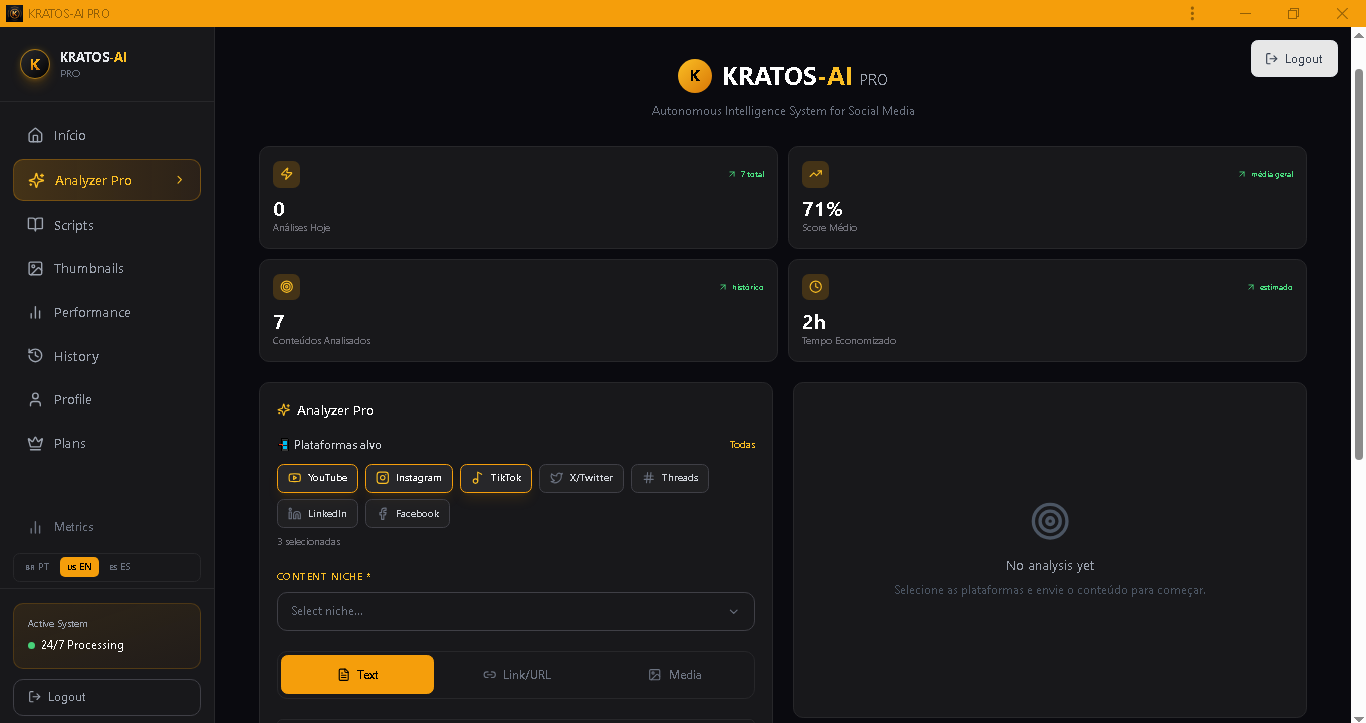Viewport: 1366px width, 723px height.
Task: Click Todas to select all platforms
Action: 742,445
